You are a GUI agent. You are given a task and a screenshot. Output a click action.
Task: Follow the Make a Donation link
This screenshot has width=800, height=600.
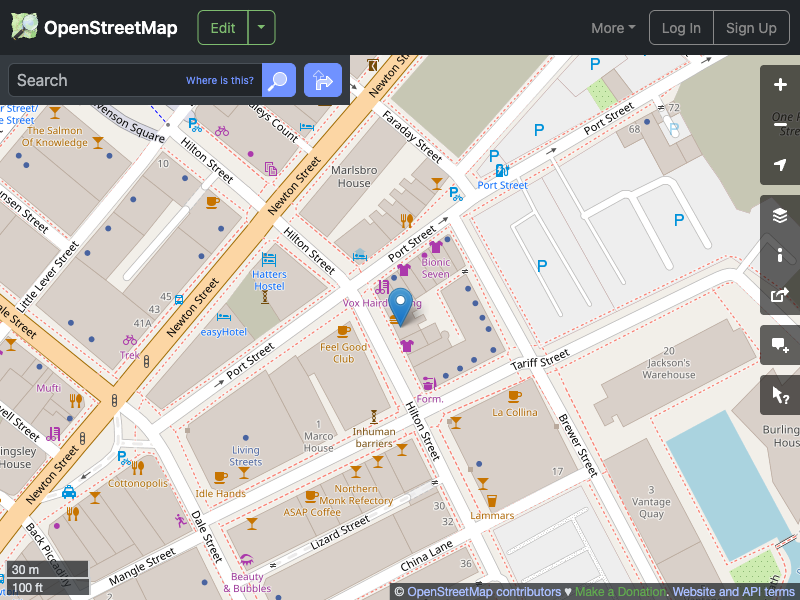click(620, 591)
